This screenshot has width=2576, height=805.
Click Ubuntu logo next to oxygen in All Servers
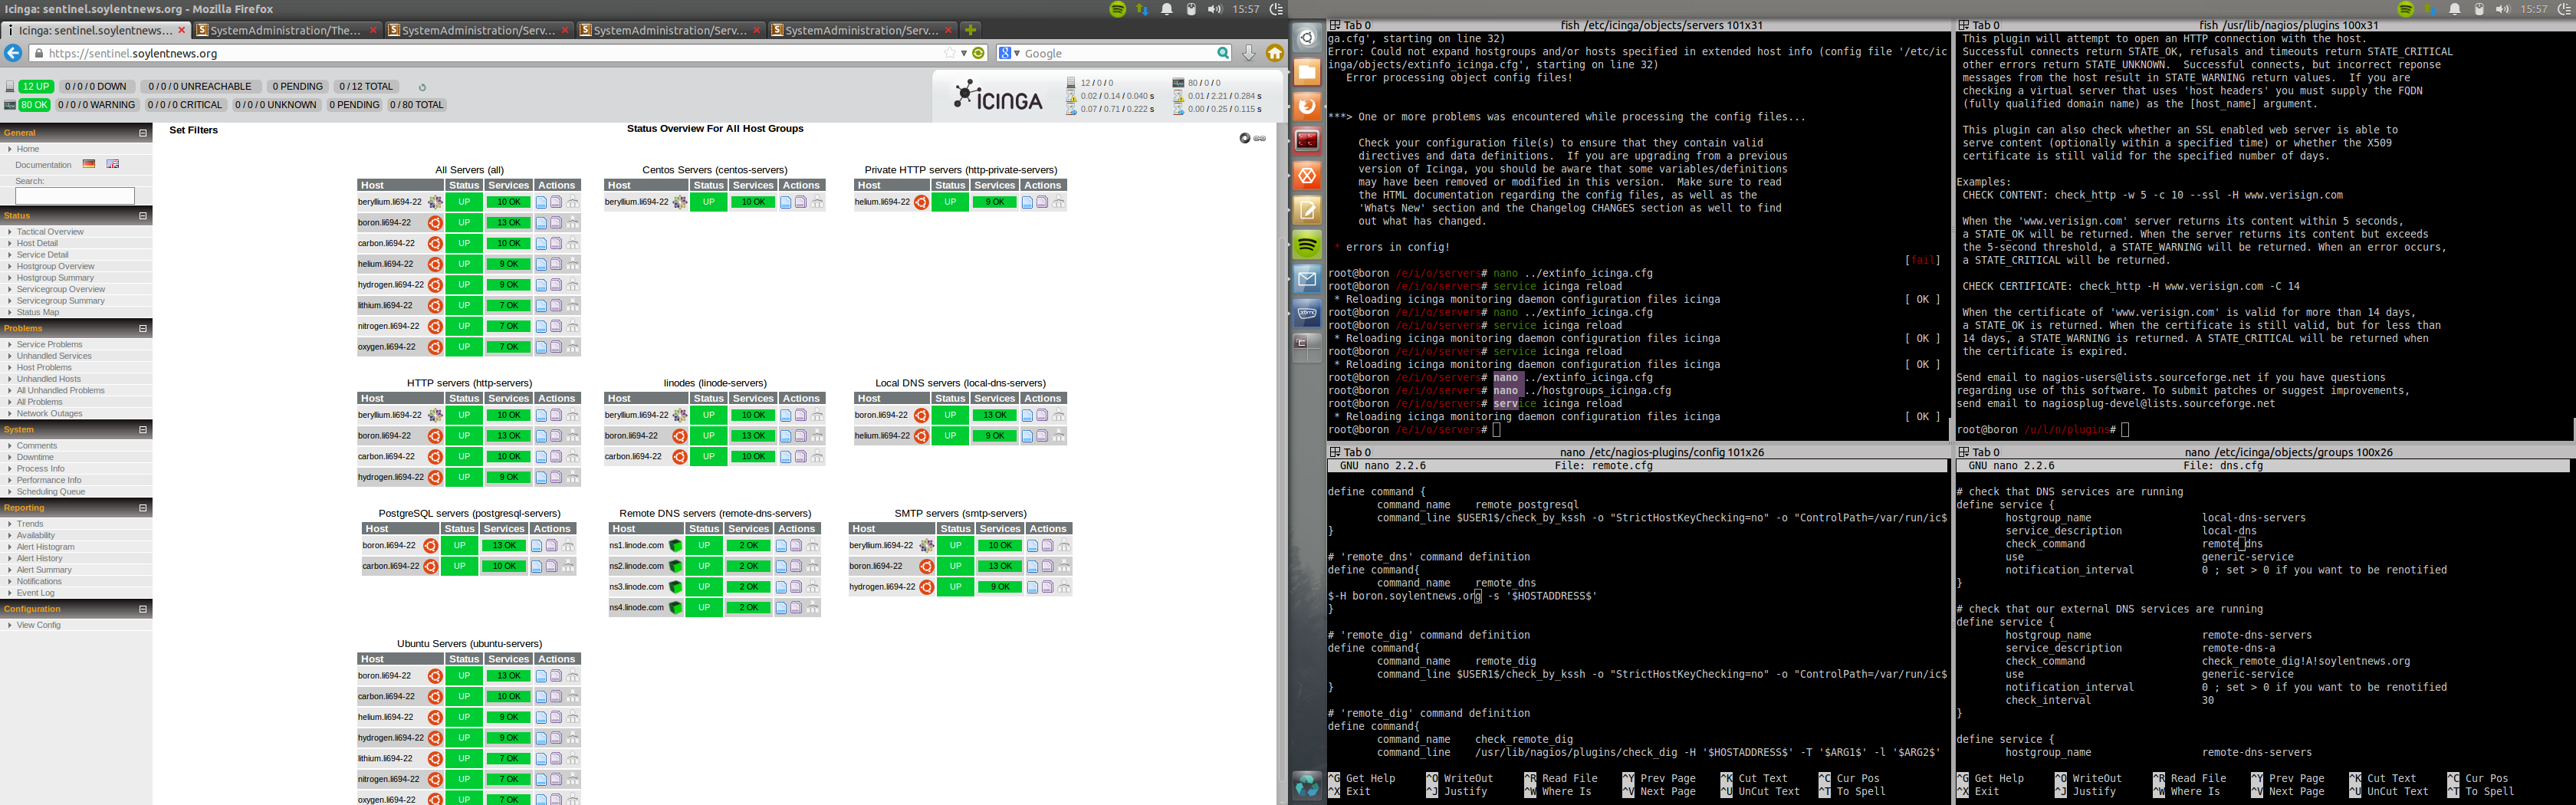(435, 348)
